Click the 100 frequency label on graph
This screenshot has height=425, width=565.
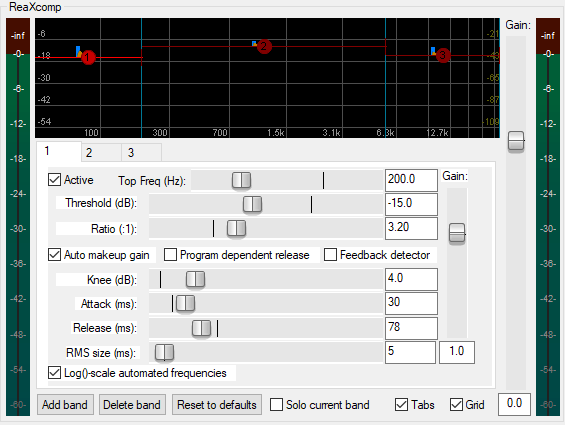[x=91, y=133]
